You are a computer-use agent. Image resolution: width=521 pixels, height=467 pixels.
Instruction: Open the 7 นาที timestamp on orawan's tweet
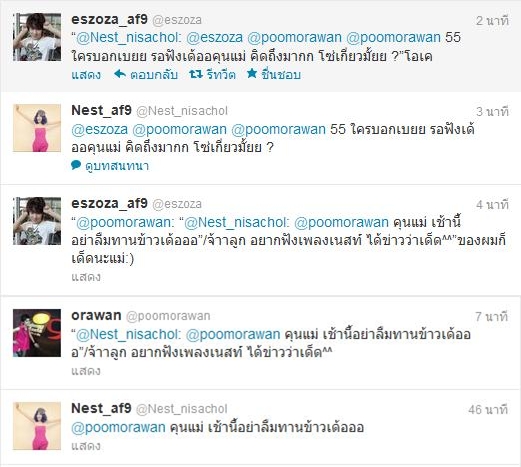pyautogui.click(x=491, y=317)
